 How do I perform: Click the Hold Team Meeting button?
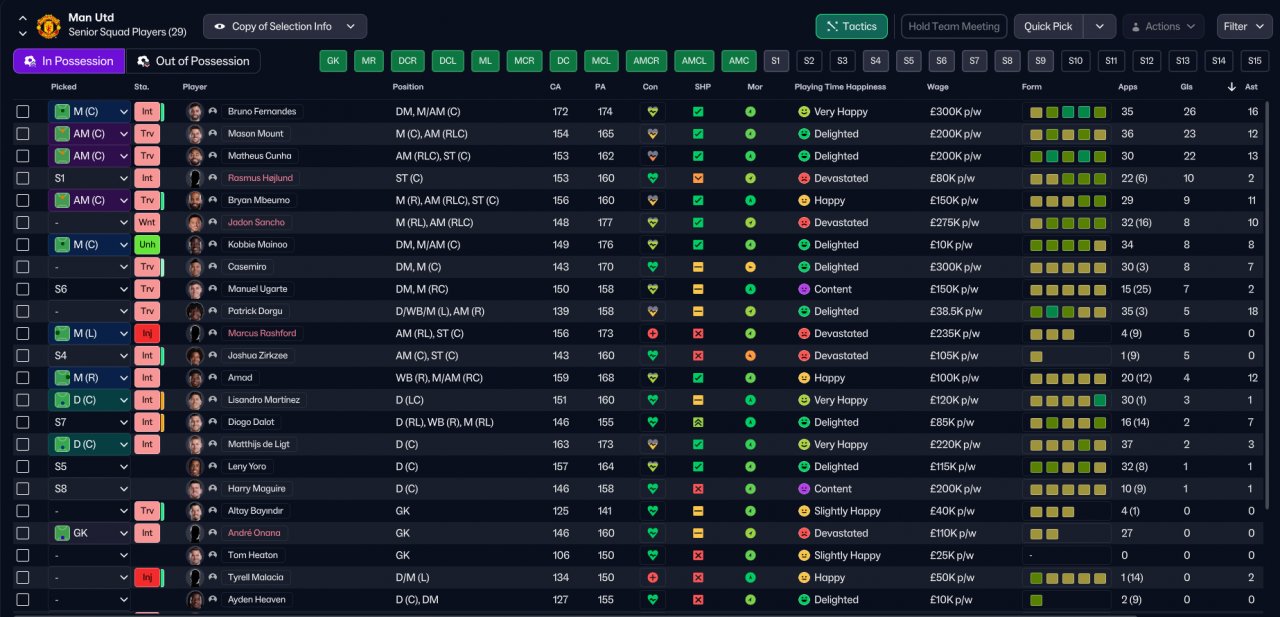(954, 27)
